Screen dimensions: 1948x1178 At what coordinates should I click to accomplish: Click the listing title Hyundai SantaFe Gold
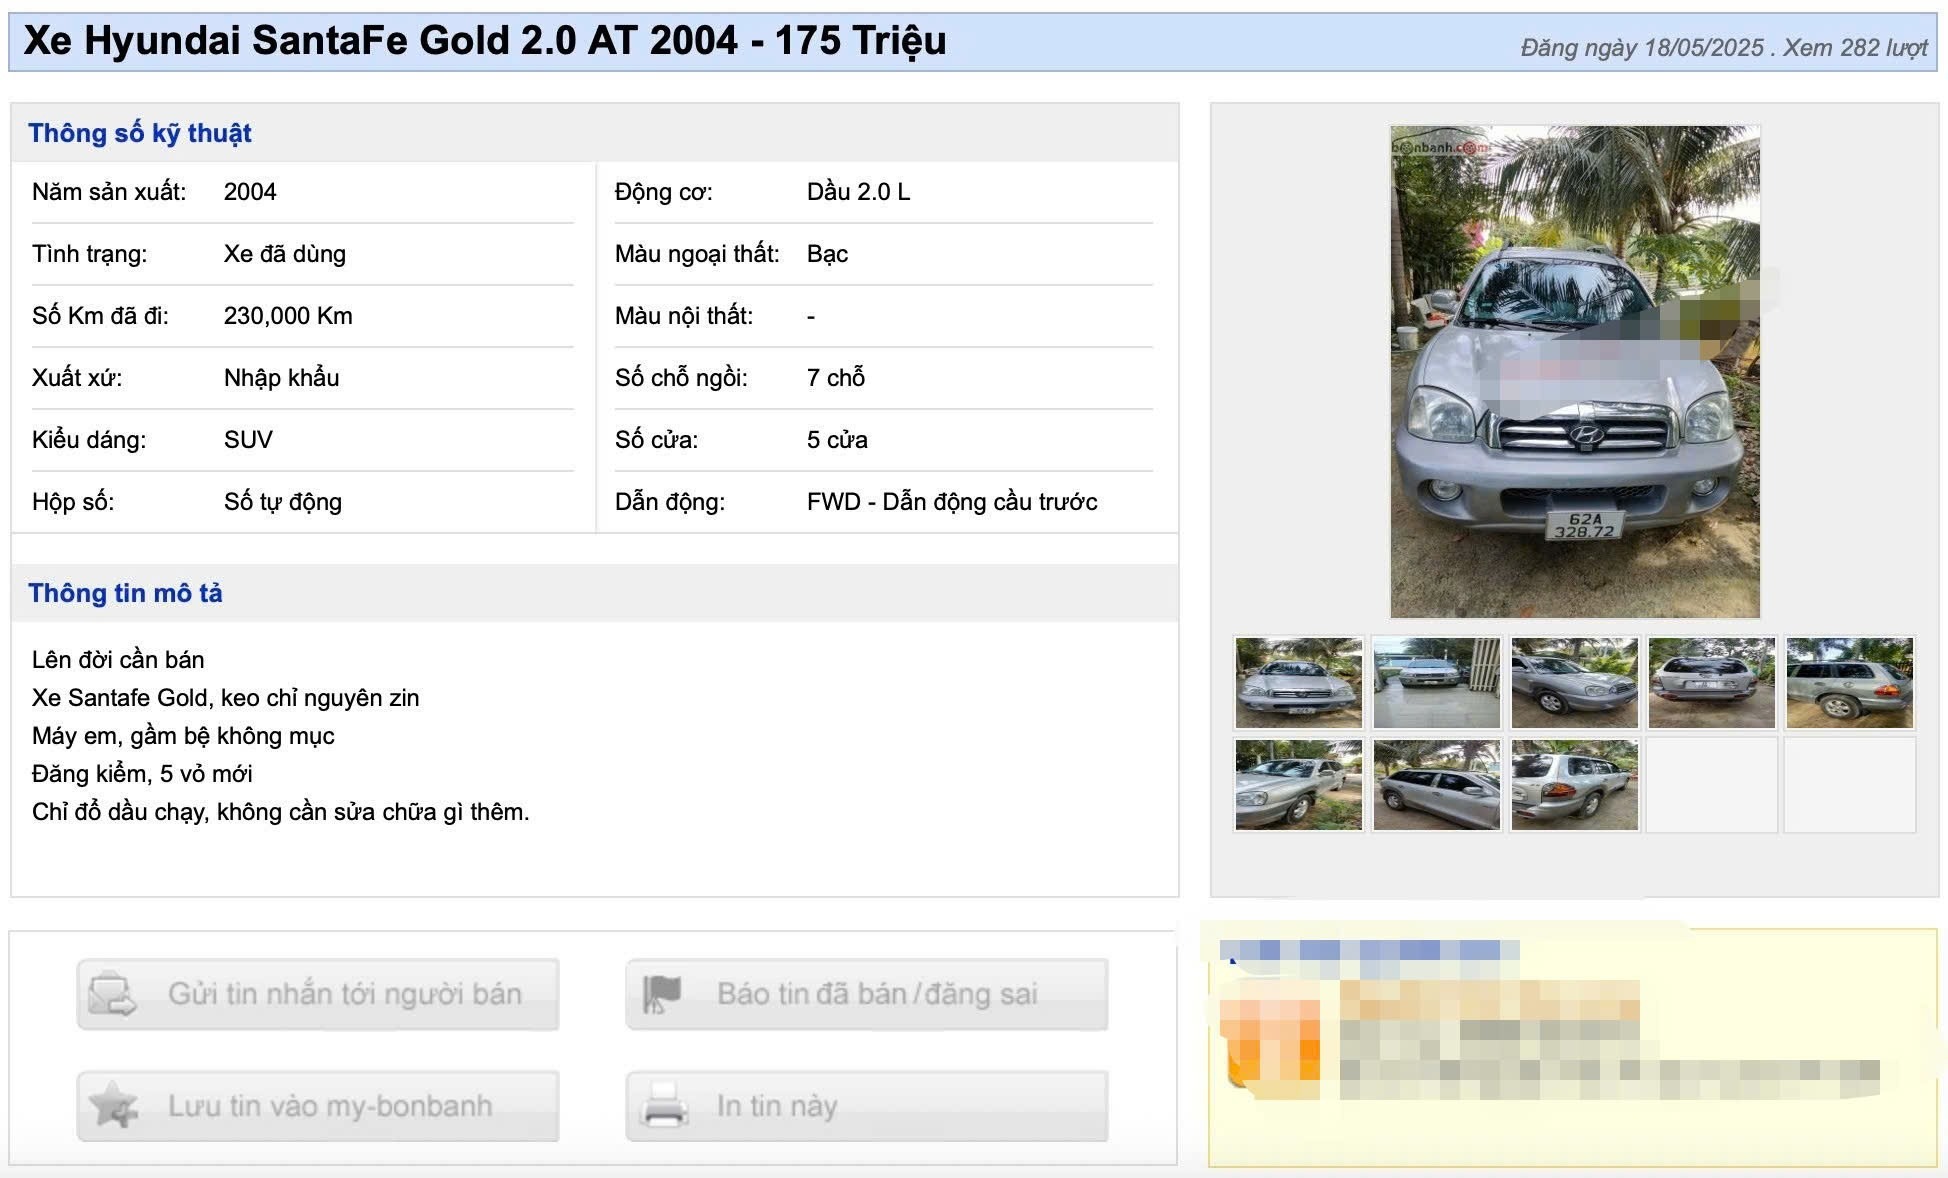point(485,41)
